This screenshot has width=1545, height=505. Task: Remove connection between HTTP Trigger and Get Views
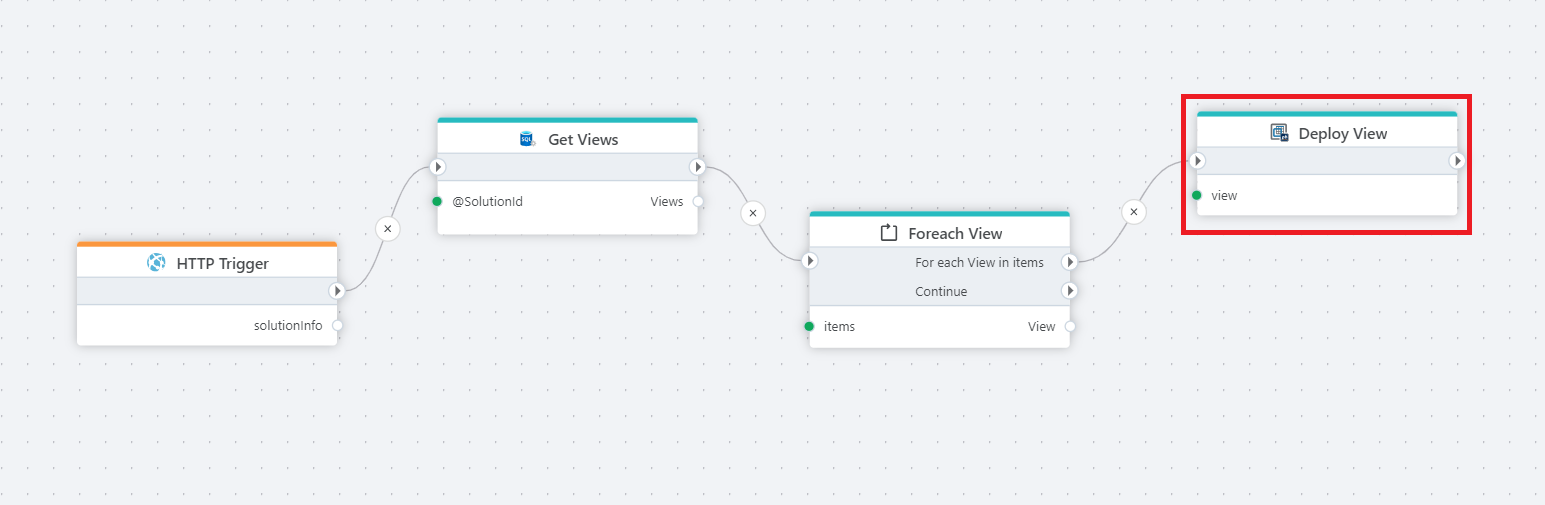388,229
